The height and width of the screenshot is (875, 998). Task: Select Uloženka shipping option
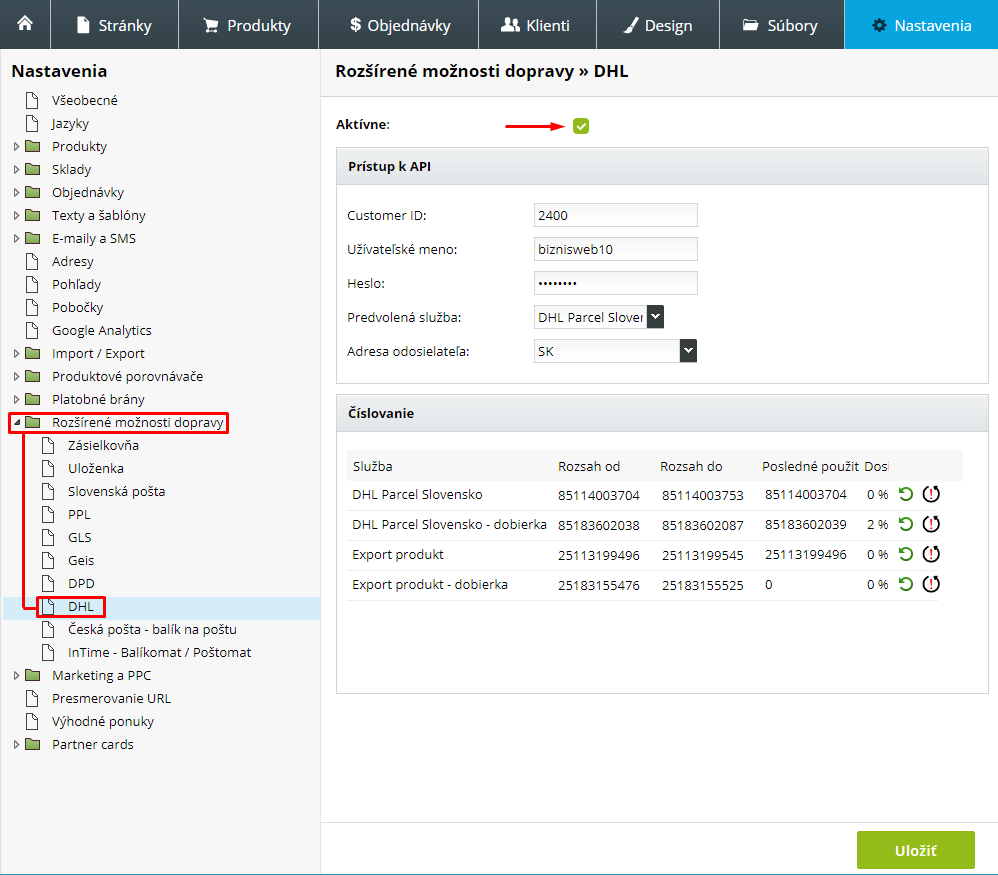point(95,468)
